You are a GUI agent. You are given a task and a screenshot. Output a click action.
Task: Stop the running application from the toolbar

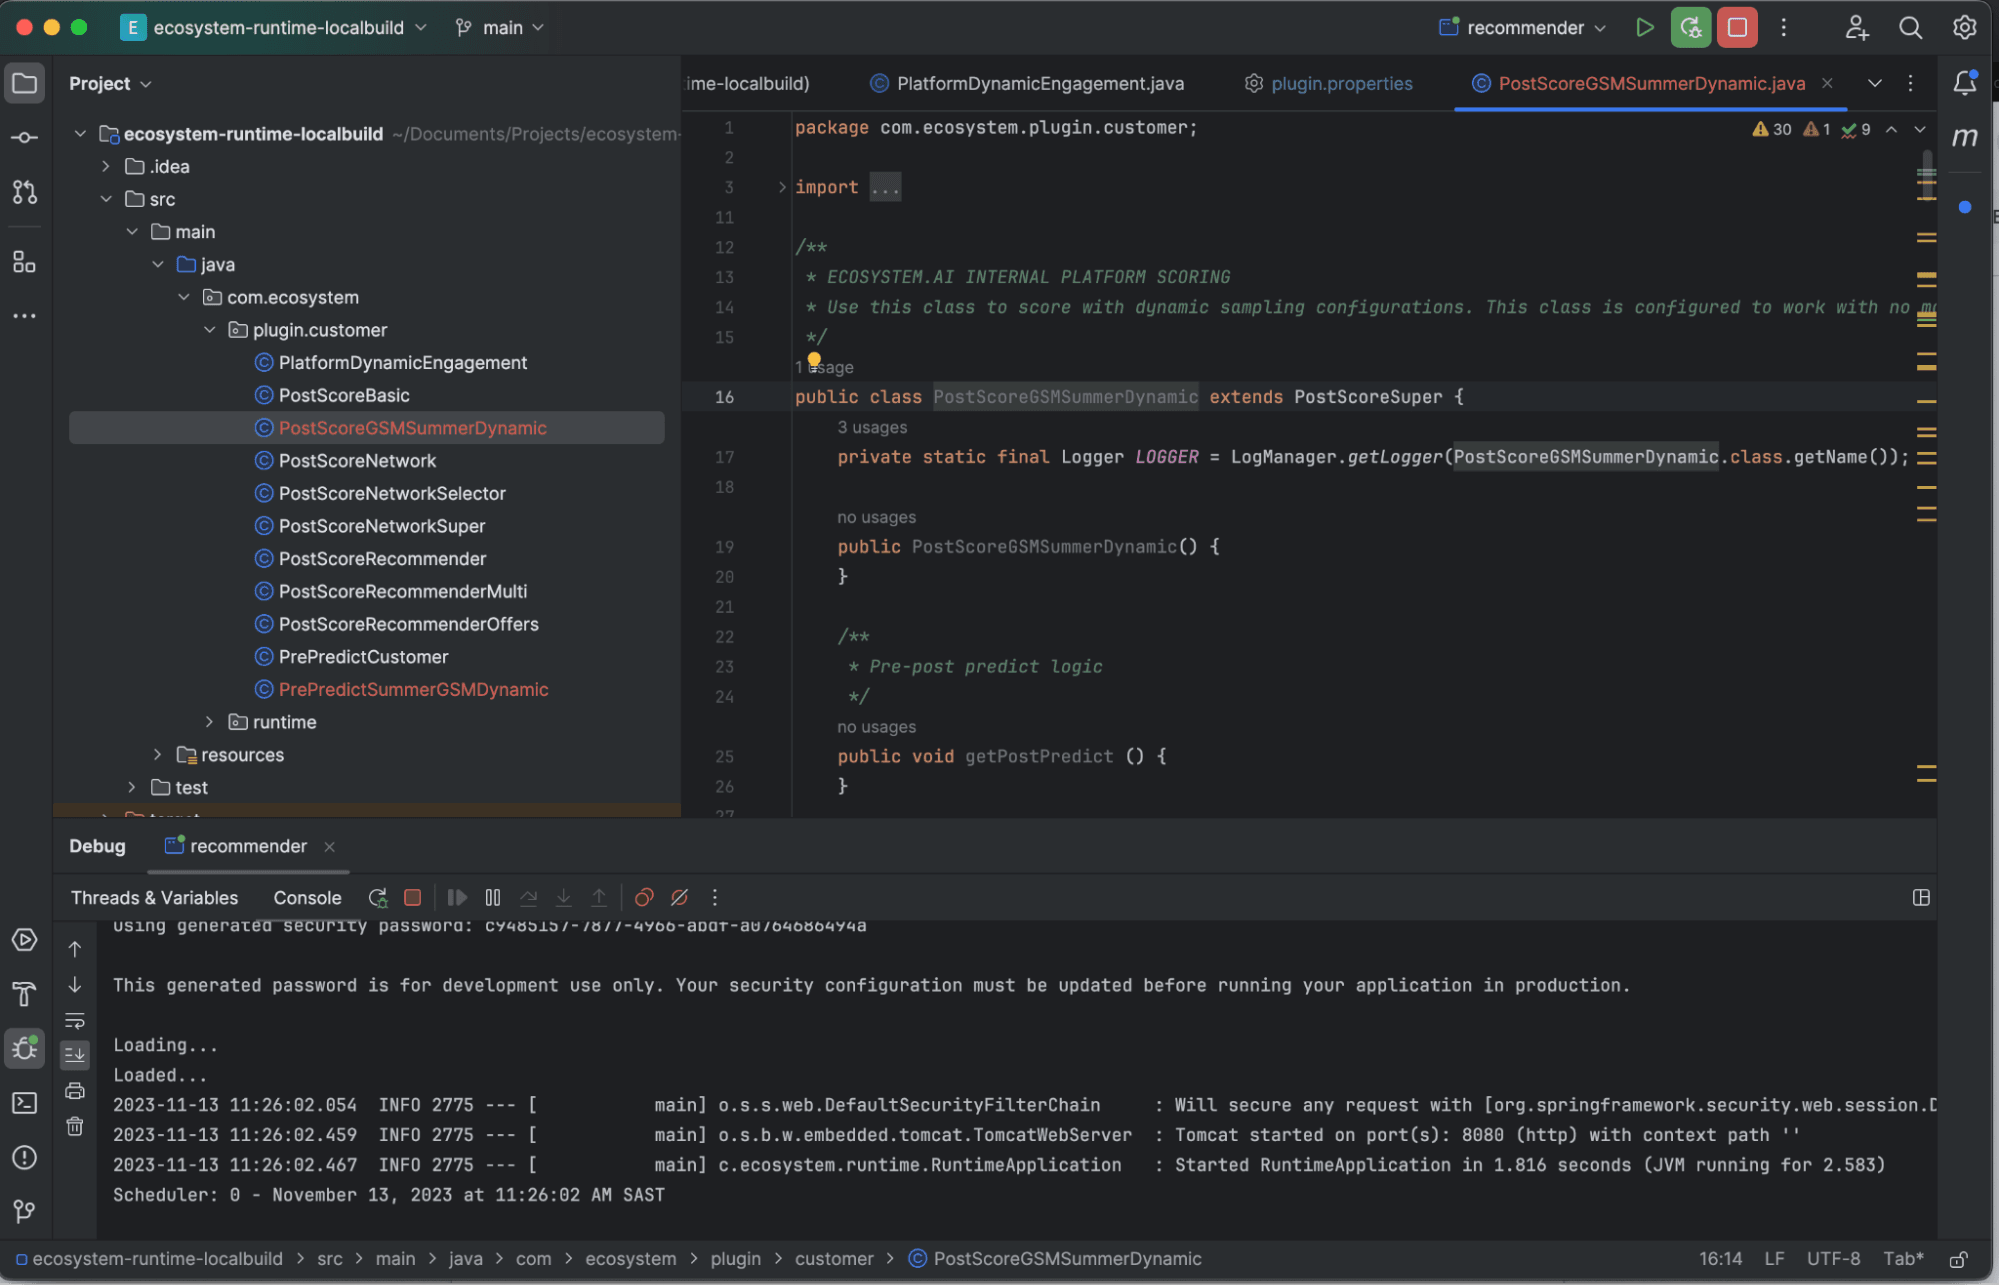click(1737, 27)
